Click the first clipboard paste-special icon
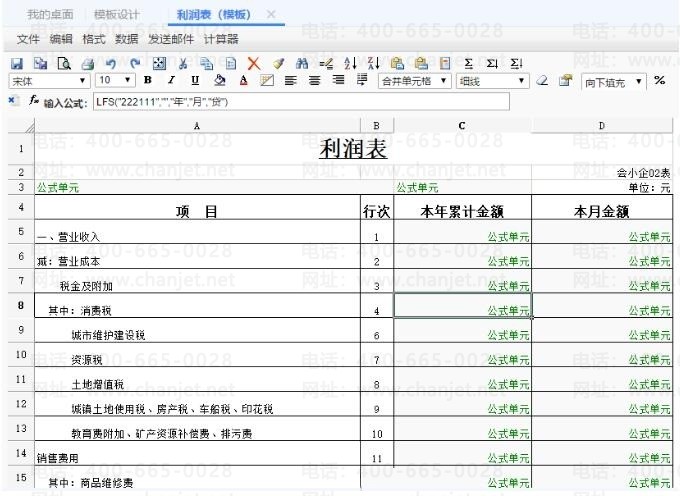The width and height of the screenshot is (680, 496). click(397, 64)
